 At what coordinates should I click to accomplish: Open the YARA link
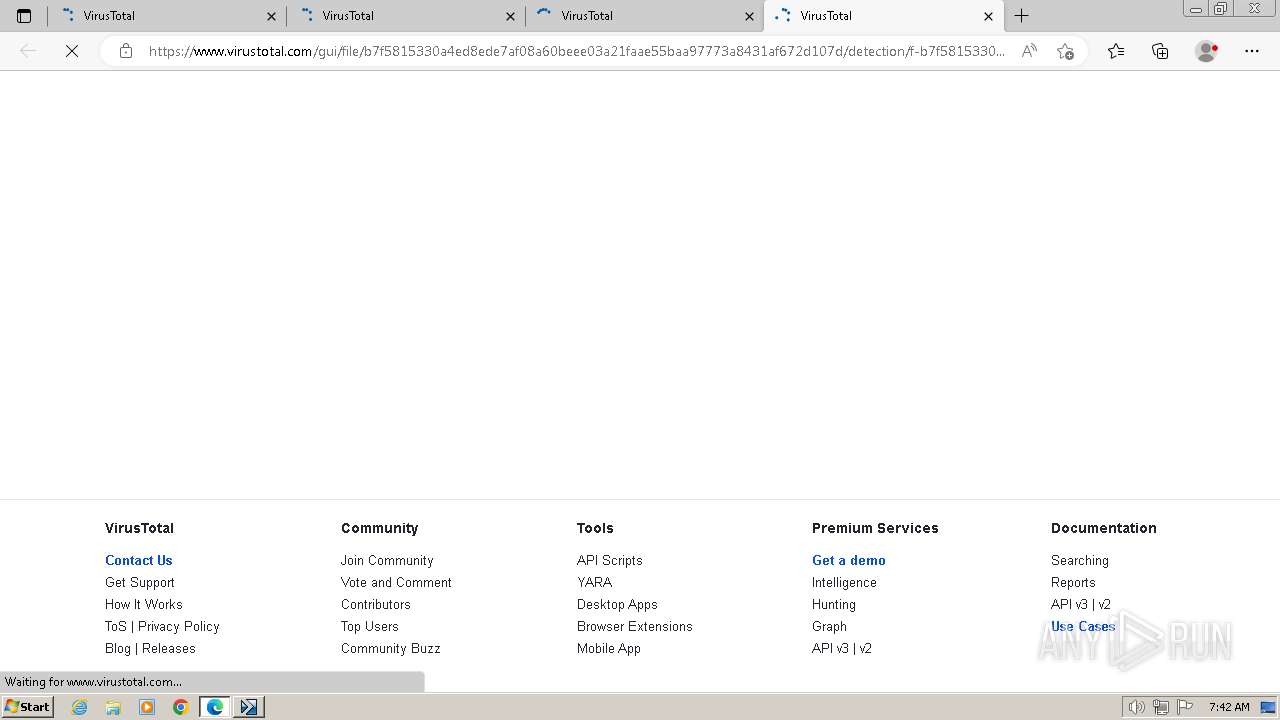[x=594, y=582]
